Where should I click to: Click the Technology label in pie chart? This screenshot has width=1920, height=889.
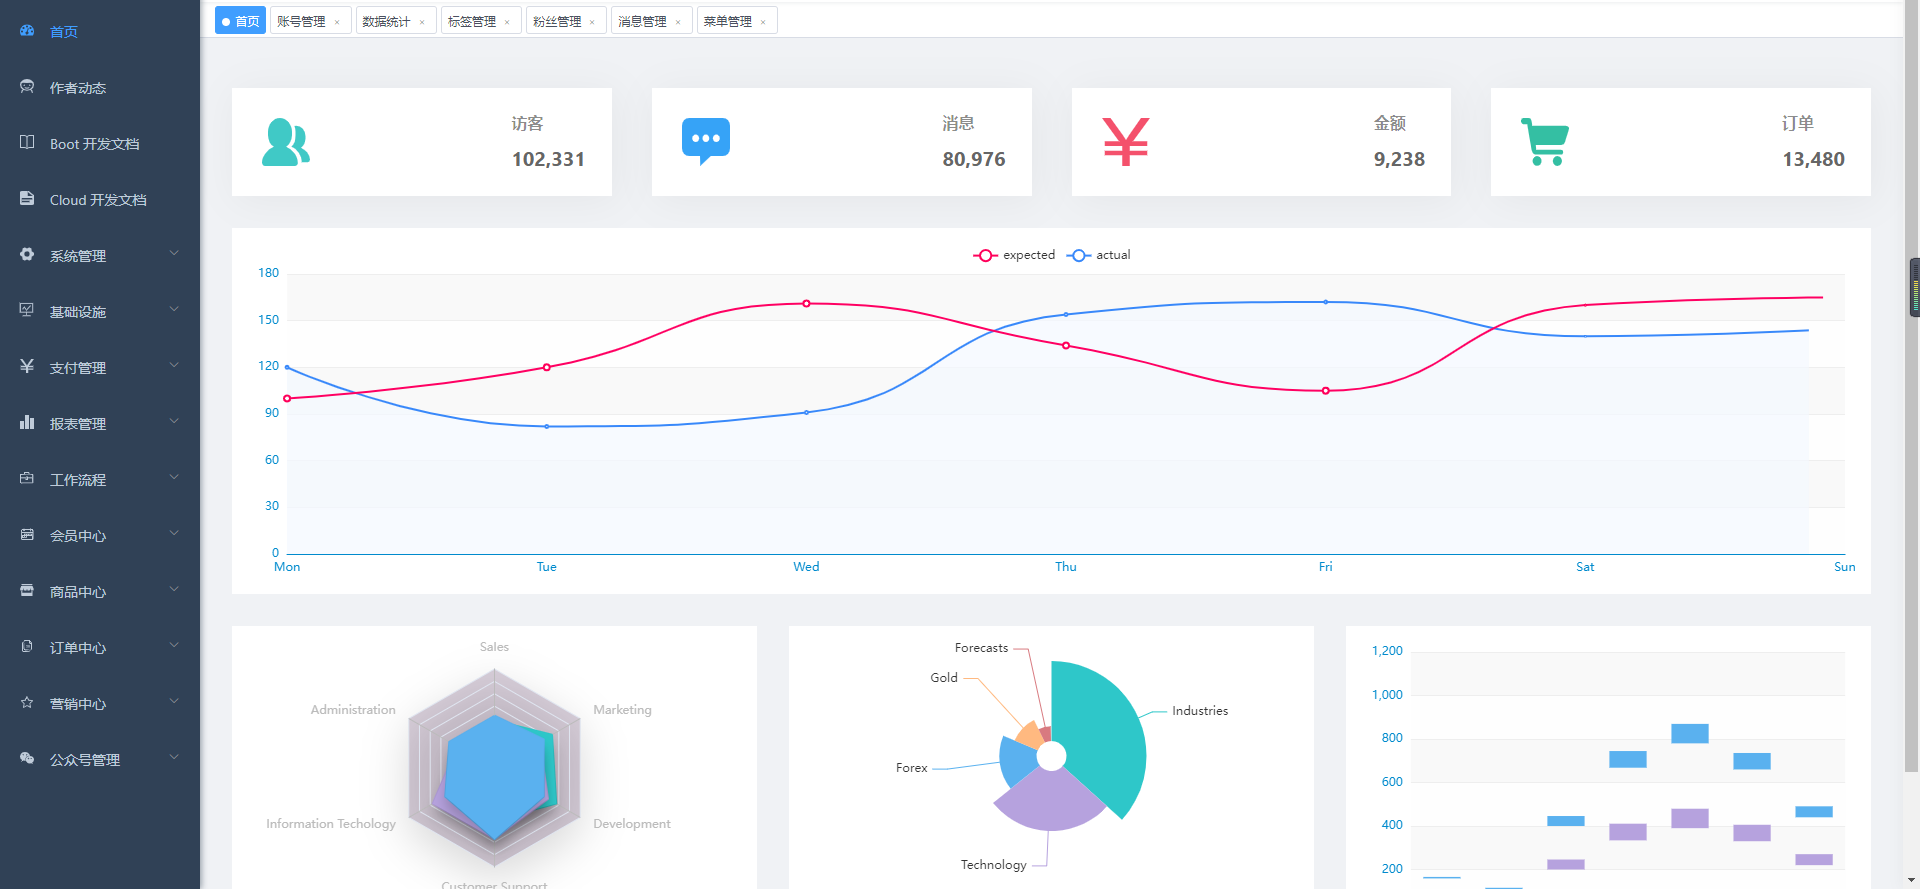[993, 865]
